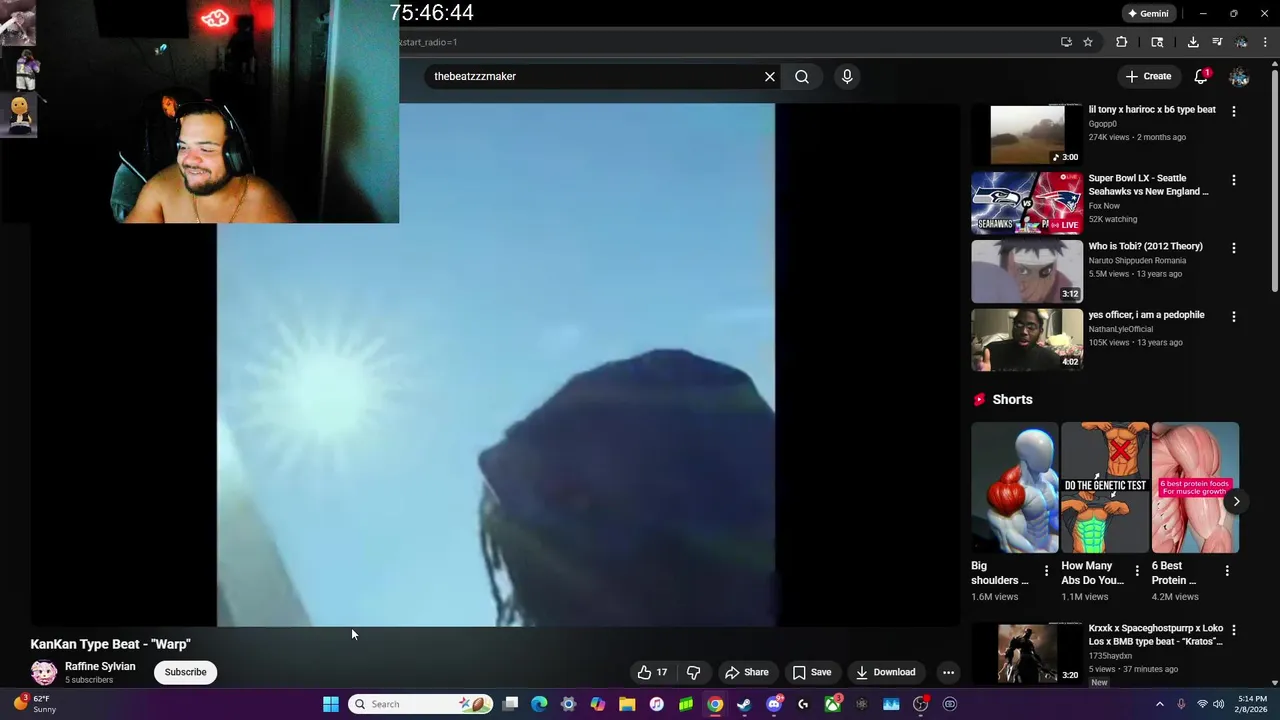
Task: Open options for Big shoulders Short
Action: pos(1046,571)
